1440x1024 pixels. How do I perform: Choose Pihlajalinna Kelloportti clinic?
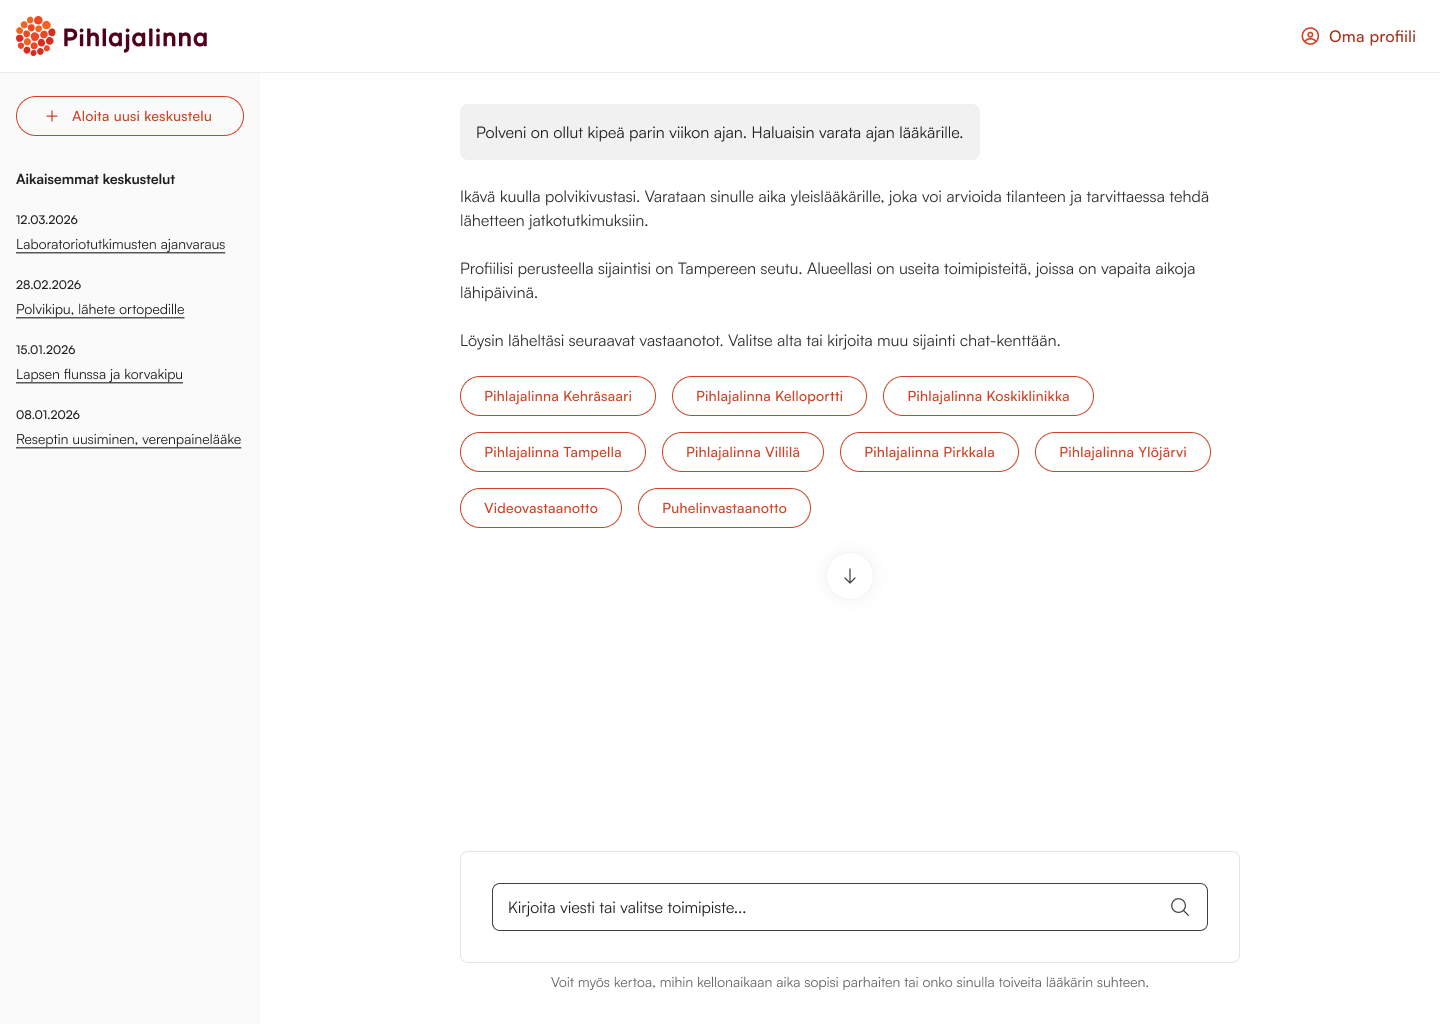point(769,396)
